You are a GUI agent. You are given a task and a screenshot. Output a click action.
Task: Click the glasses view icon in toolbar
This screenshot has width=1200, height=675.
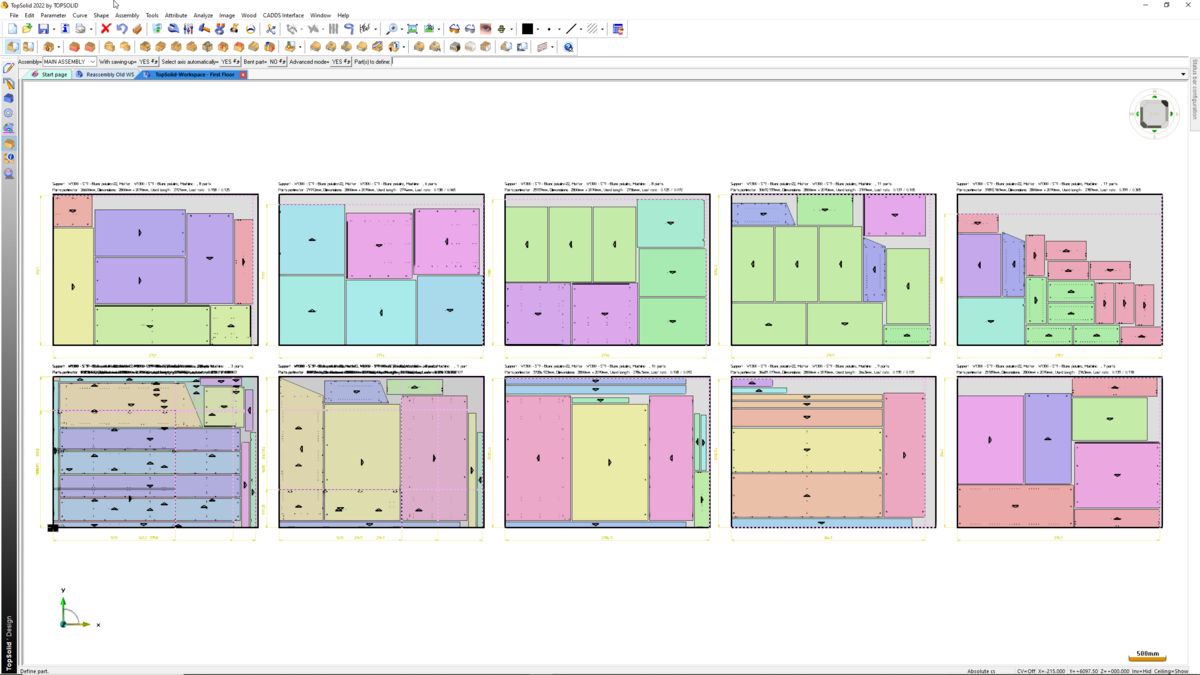pyautogui.click(x=453, y=29)
